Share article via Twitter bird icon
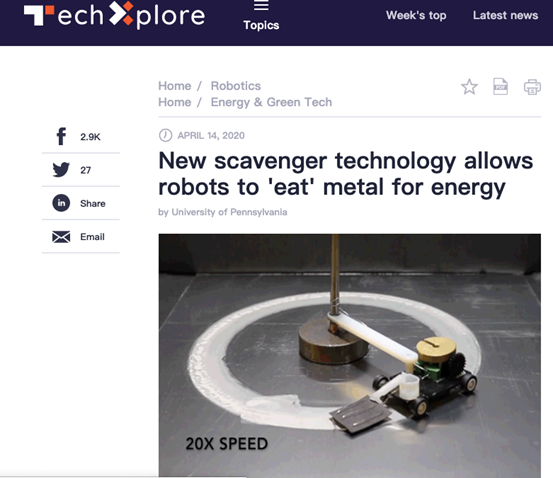Image resolution: width=553 pixels, height=478 pixels. [x=61, y=170]
